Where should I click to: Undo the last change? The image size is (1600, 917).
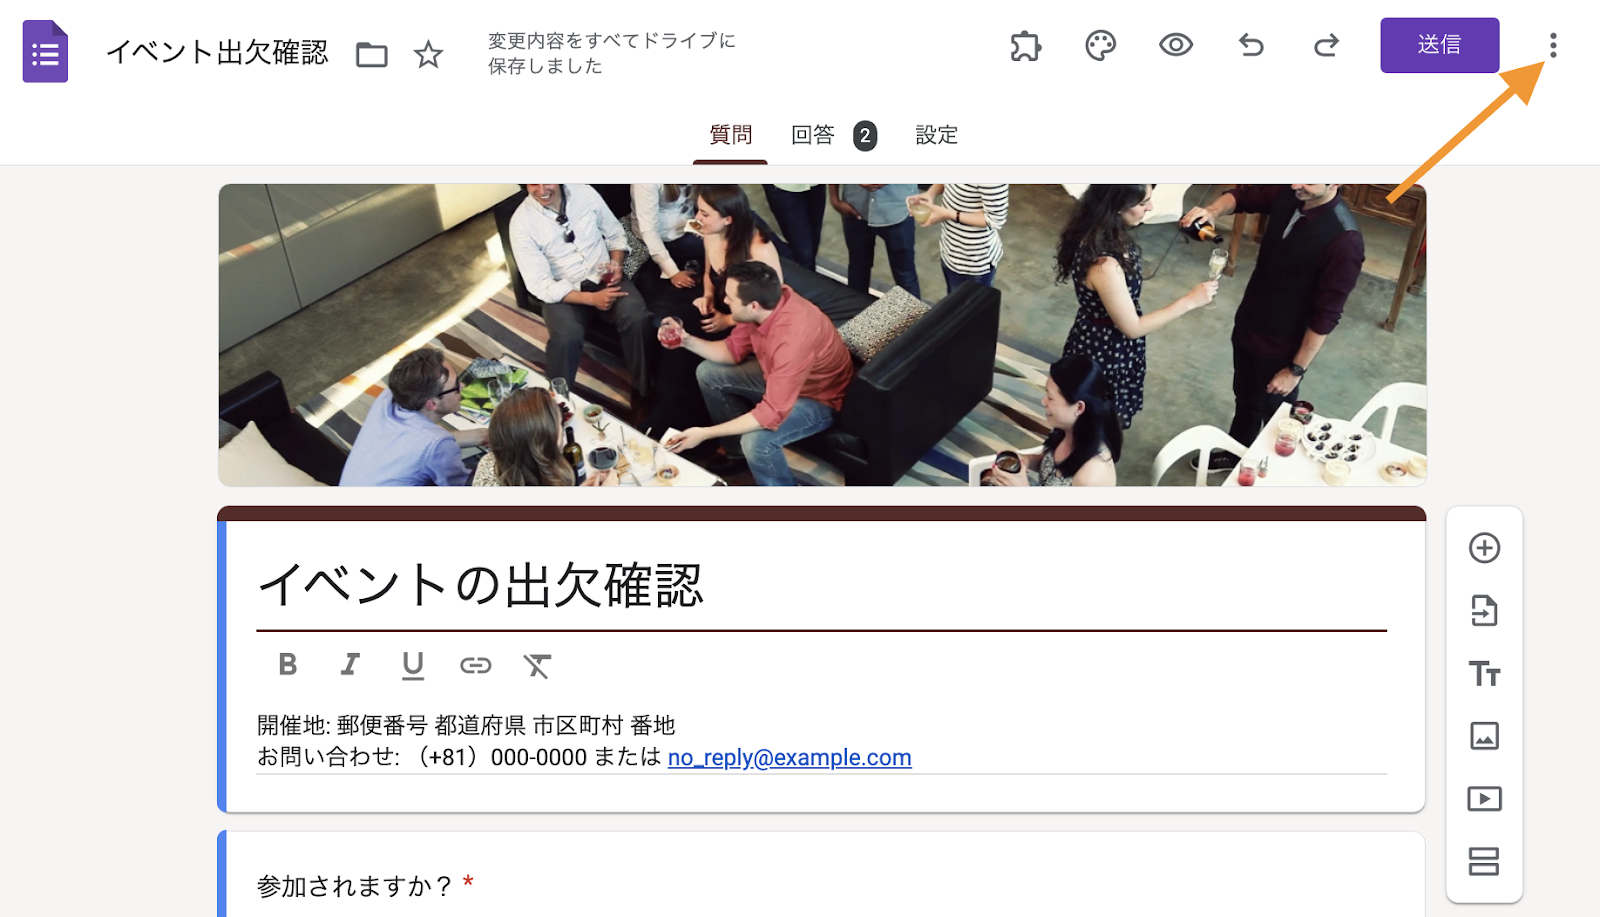pyautogui.click(x=1251, y=45)
